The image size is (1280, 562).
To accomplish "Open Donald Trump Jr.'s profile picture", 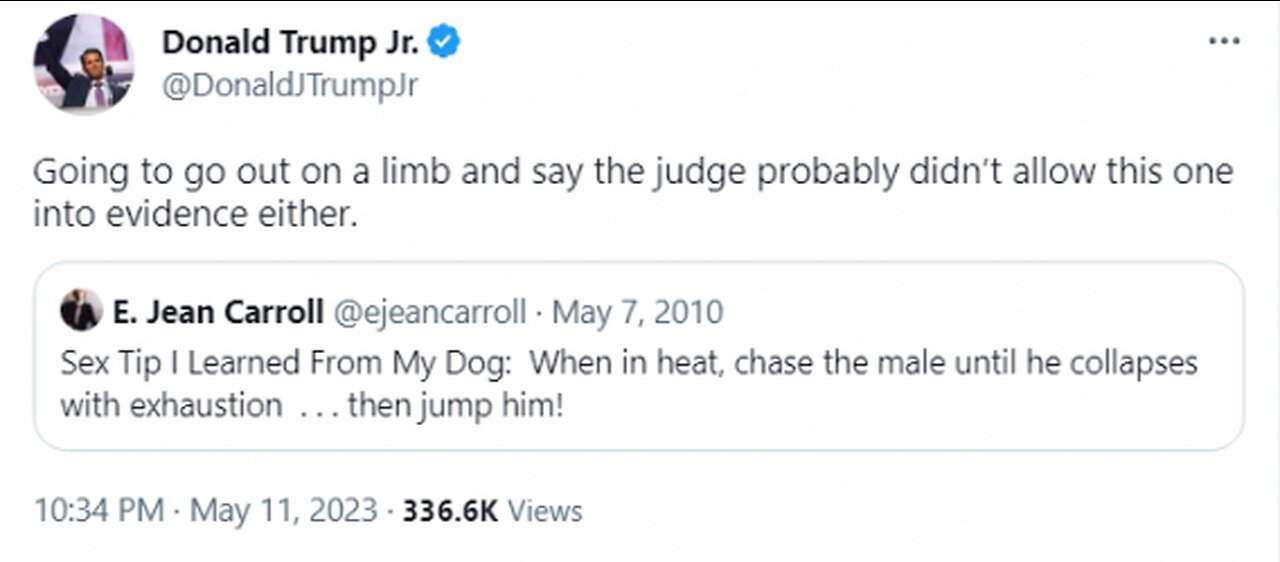I will (x=83, y=64).
